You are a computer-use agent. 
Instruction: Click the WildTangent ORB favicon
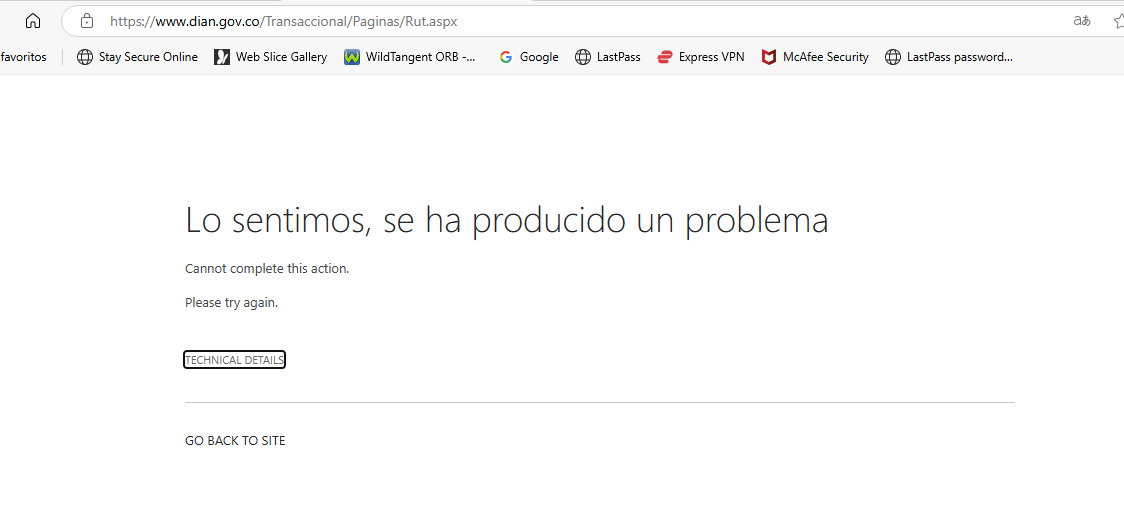click(x=351, y=57)
